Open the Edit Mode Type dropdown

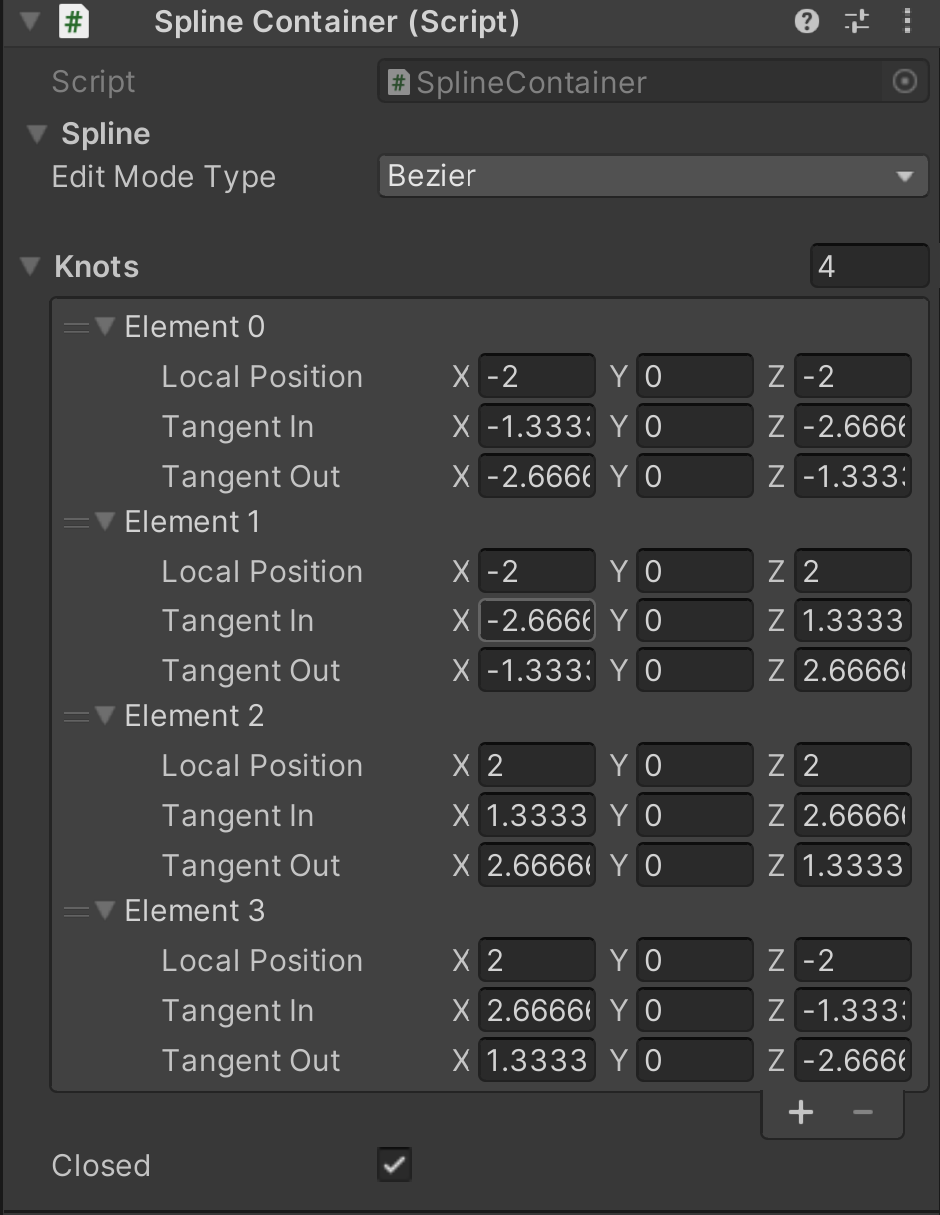pyautogui.click(x=653, y=177)
